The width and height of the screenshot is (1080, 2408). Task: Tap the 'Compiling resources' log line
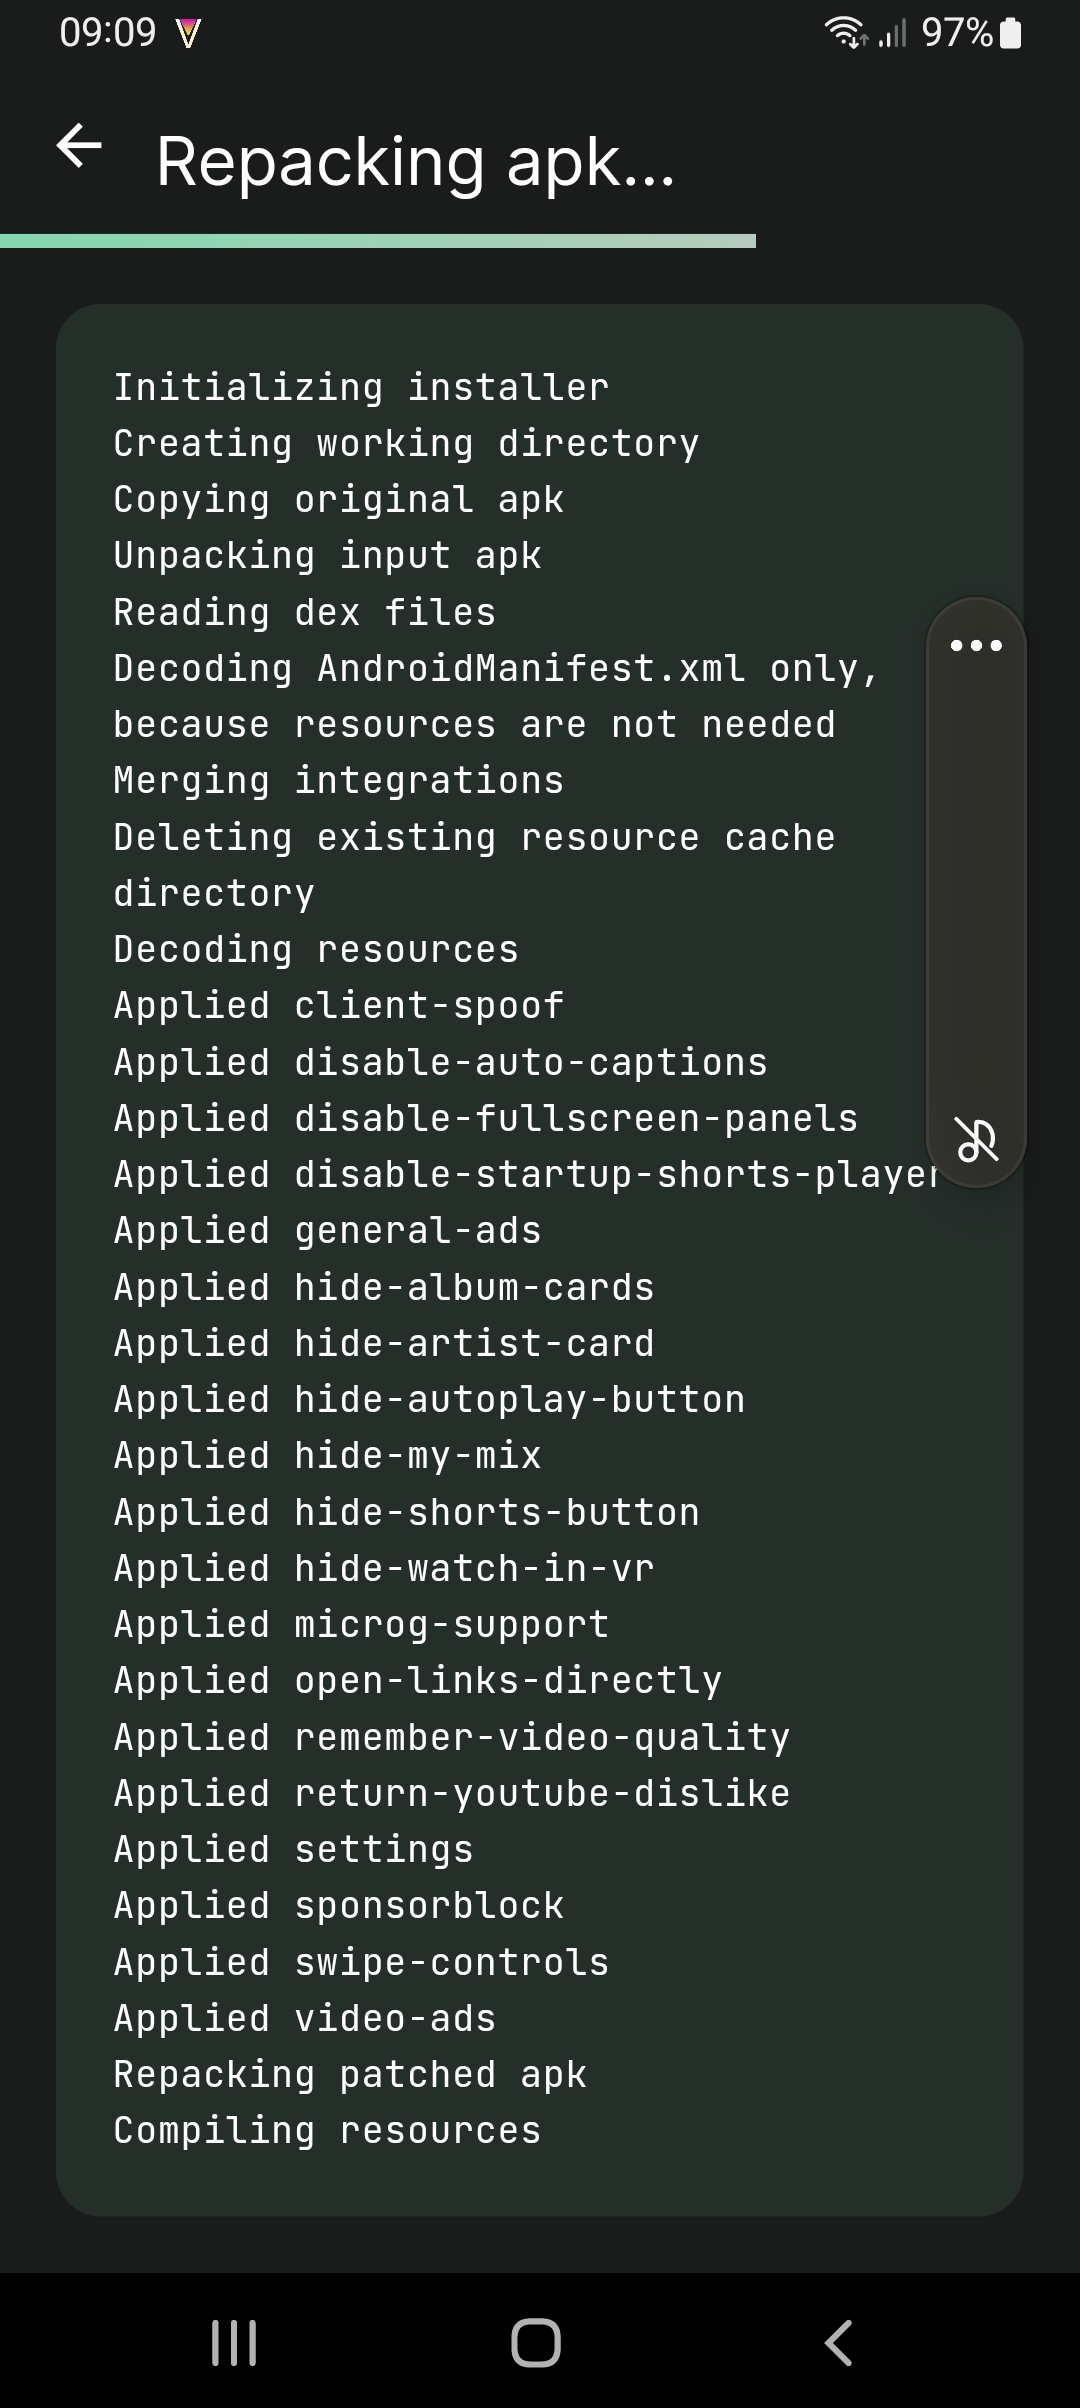327,2129
